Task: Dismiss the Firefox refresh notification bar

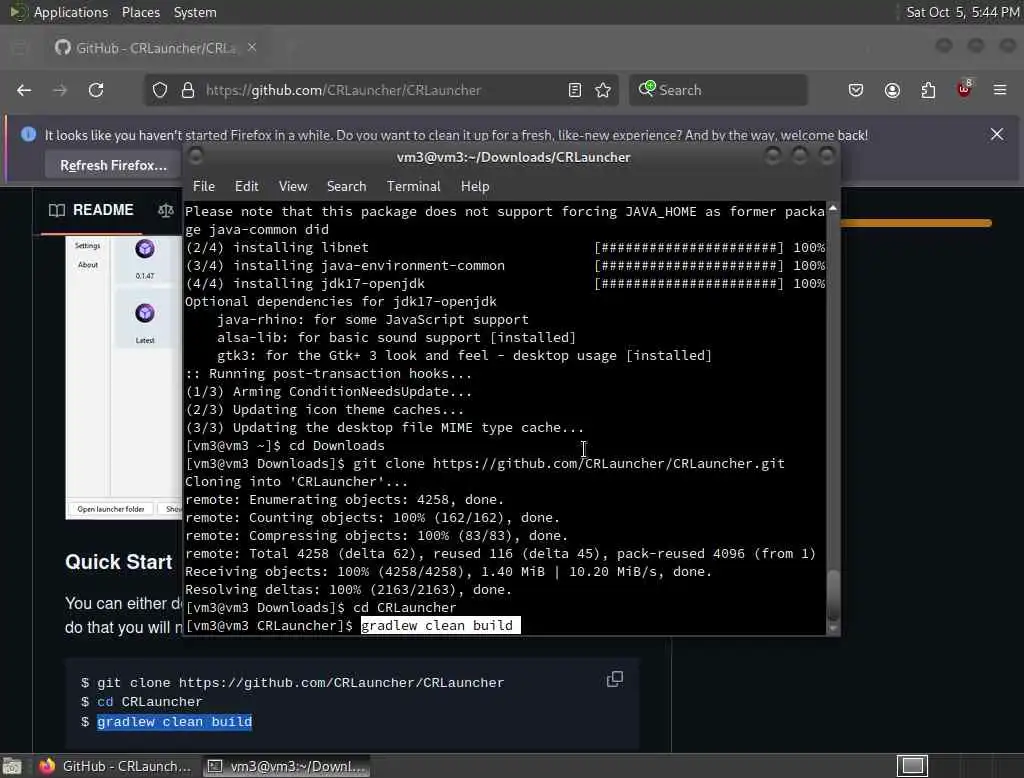Action: click(997, 135)
